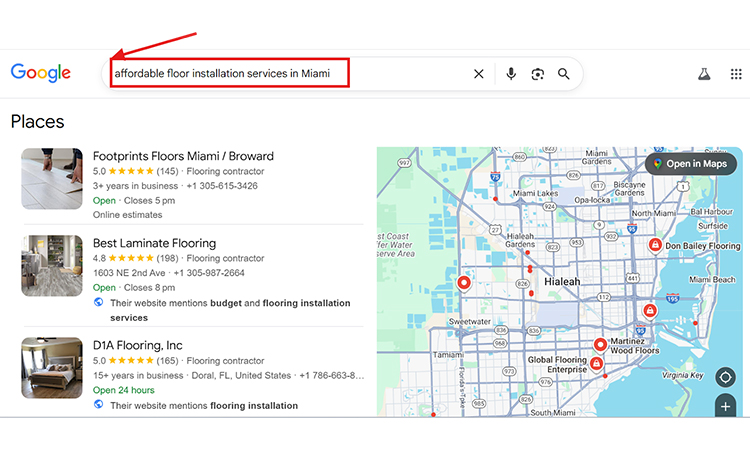Clear the search box with X icon
The width and height of the screenshot is (750, 450).
point(478,74)
